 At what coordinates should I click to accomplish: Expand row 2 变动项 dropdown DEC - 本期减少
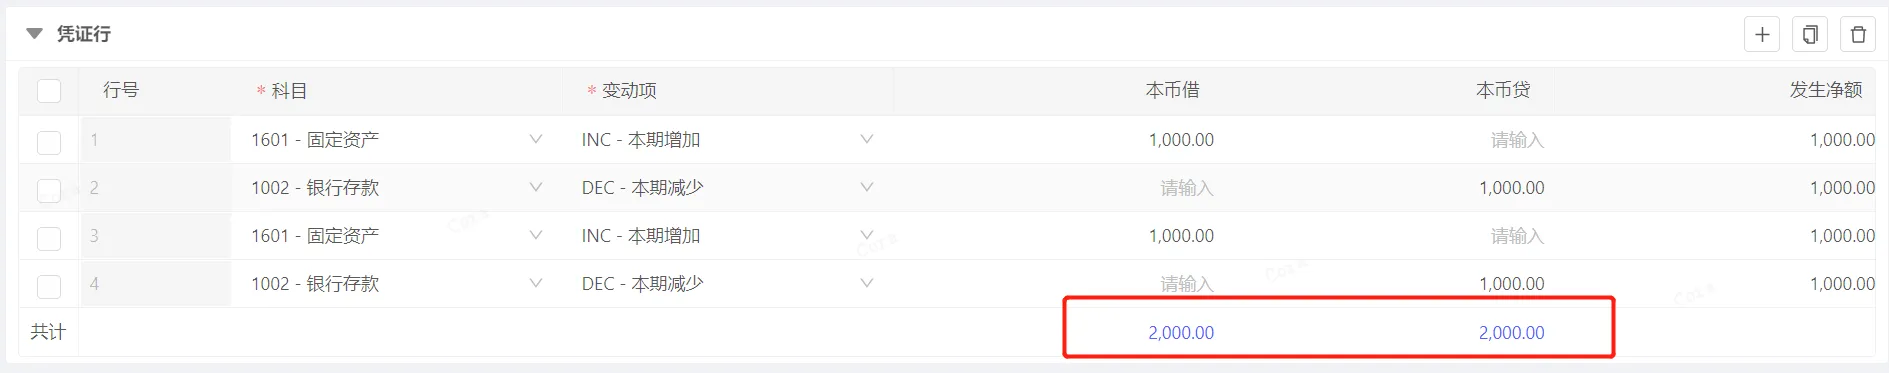[727, 188]
